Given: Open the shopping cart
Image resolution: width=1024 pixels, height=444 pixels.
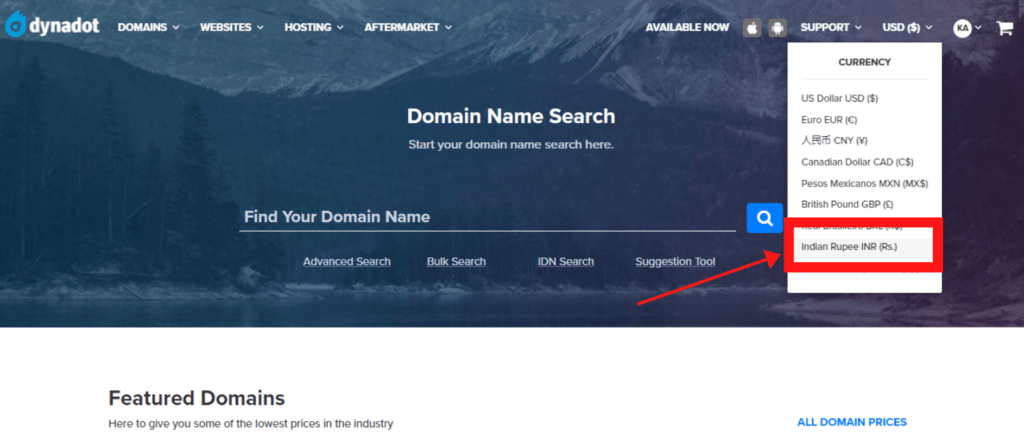Looking at the screenshot, I should coord(1004,28).
